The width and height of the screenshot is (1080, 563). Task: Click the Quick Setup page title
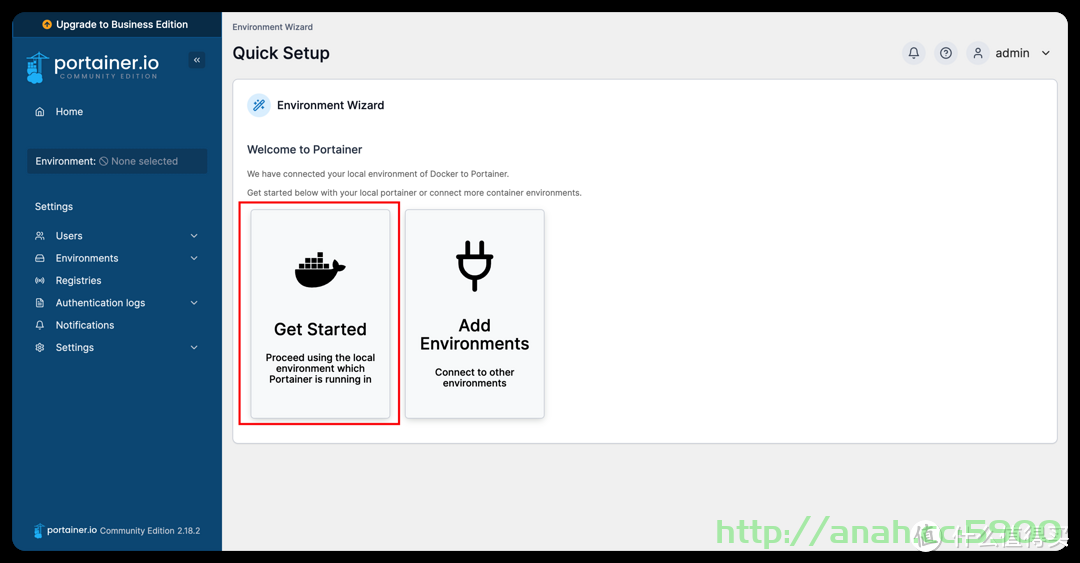click(x=281, y=53)
